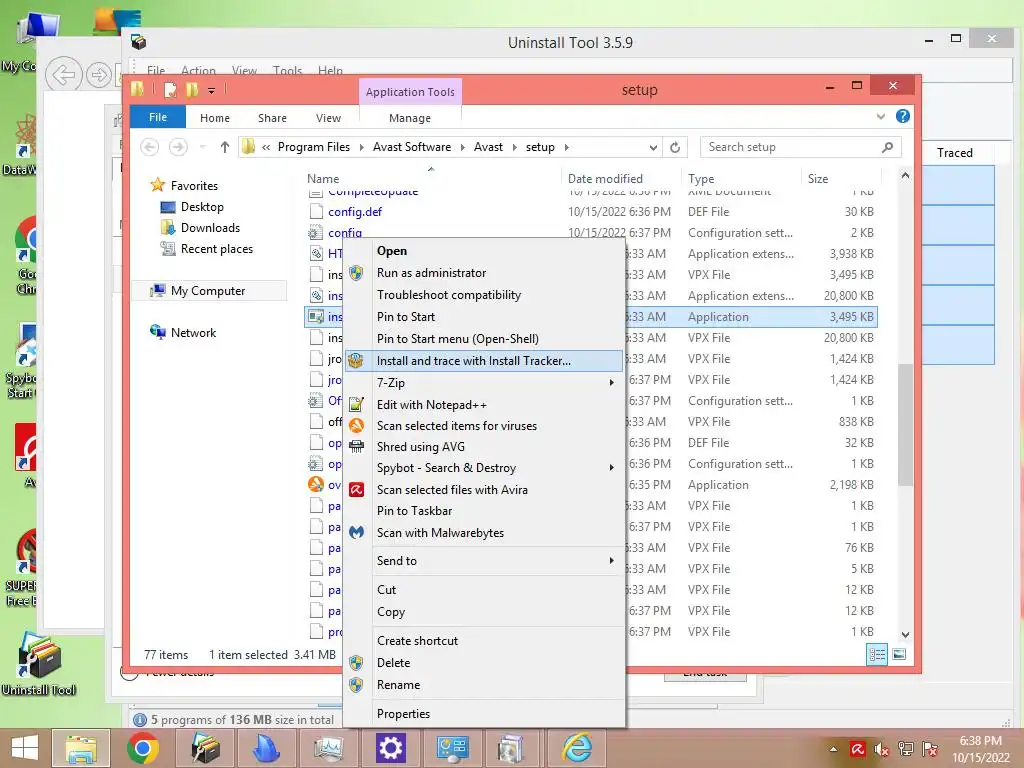Select the config.def file

point(355,212)
